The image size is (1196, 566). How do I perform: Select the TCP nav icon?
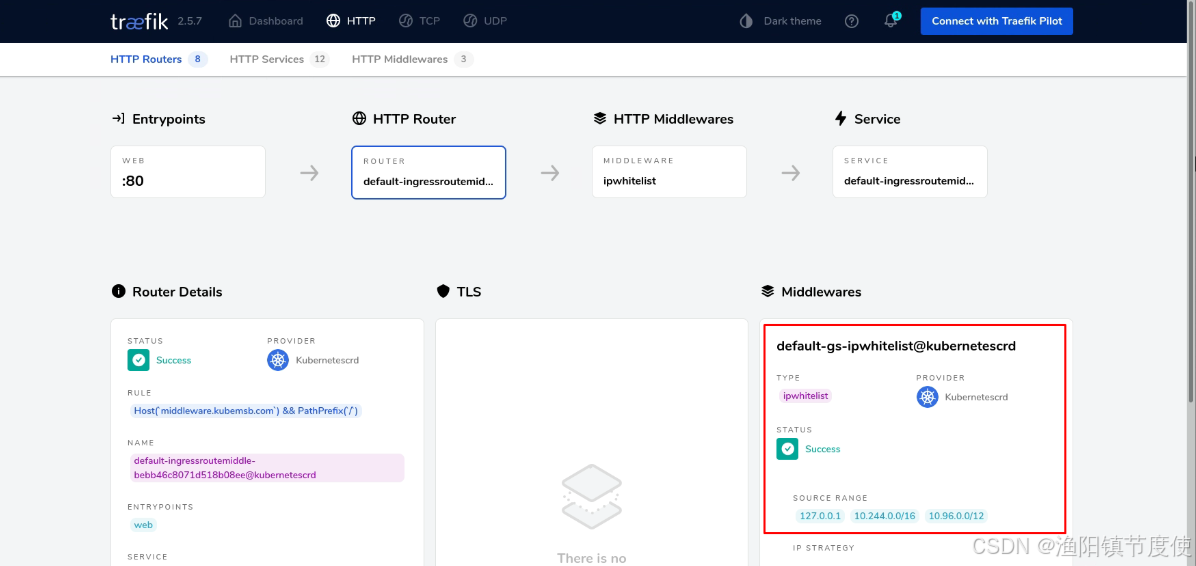click(406, 21)
